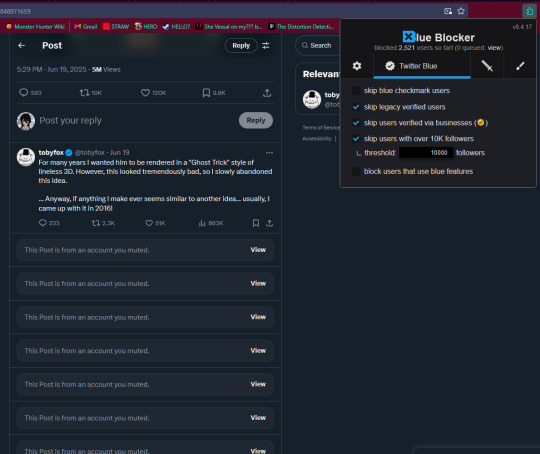
Task: Click the 233 replies icon on the tobyfox post
Action: coord(43,223)
